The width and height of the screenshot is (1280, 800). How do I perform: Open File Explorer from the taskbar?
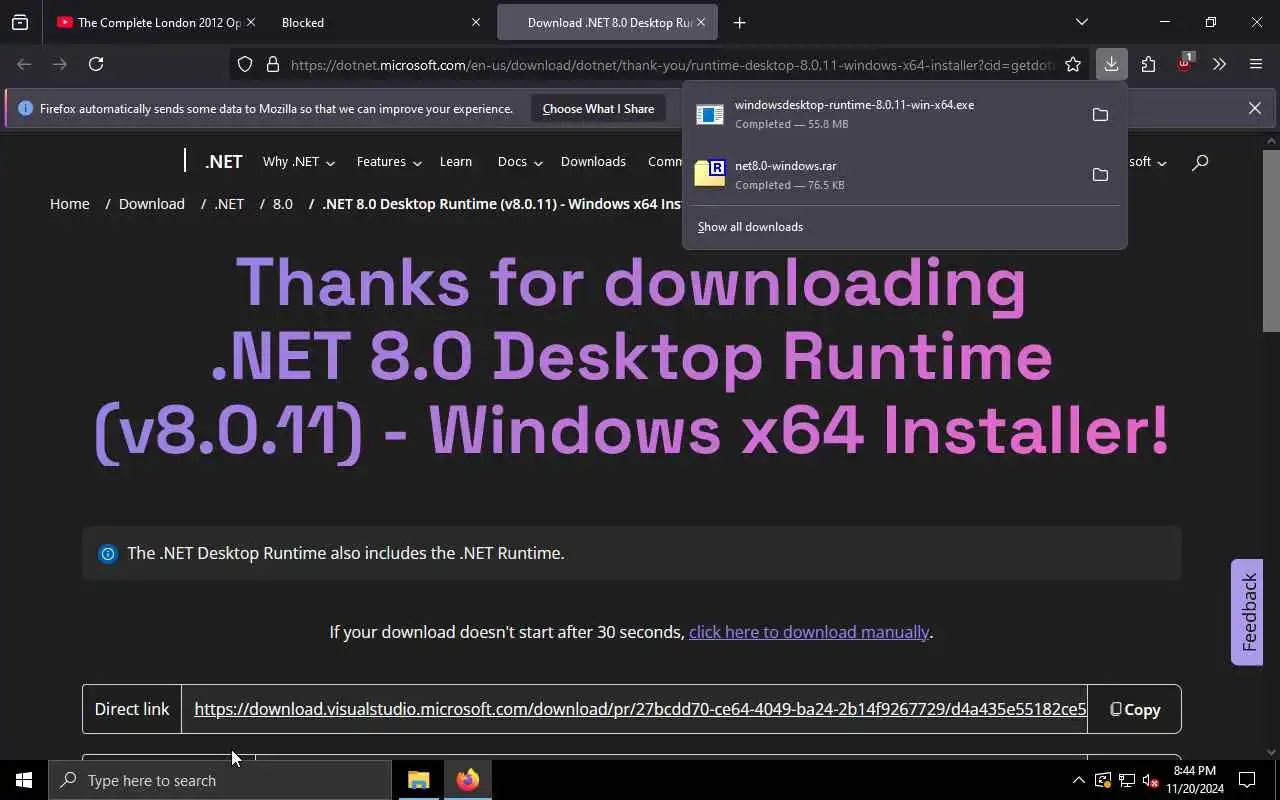click(418, 780)
